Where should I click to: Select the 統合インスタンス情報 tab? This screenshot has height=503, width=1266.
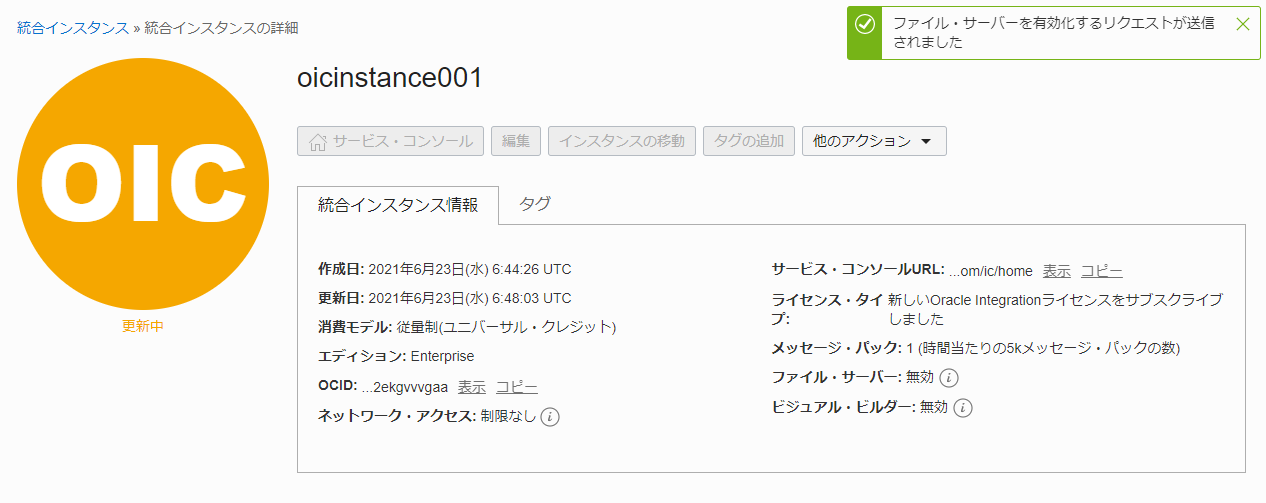tap(398, 205)
